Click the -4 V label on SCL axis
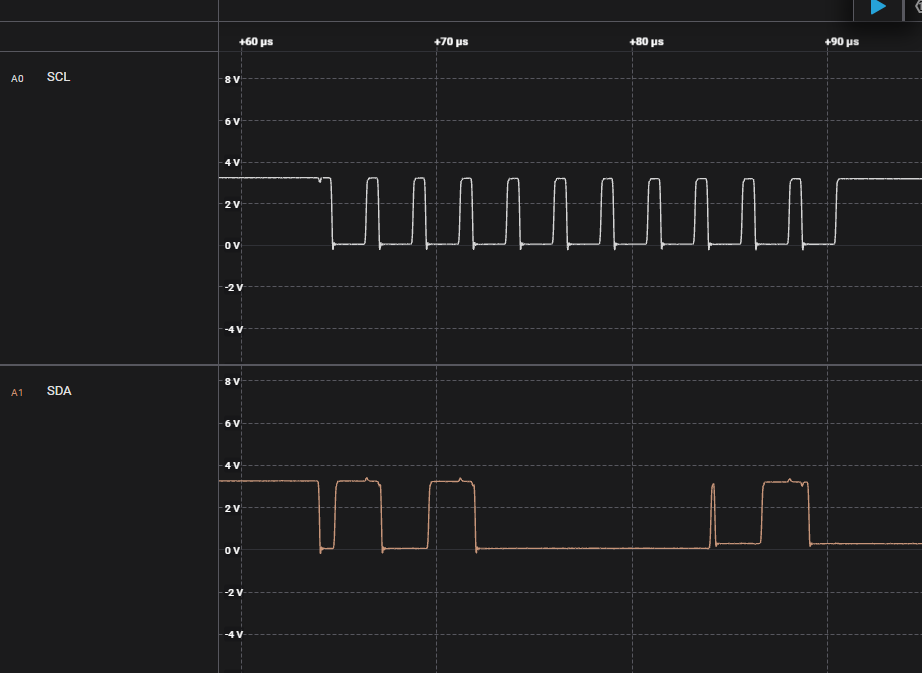The height and width of the screenshot is (673, 922). coord(233,330)
